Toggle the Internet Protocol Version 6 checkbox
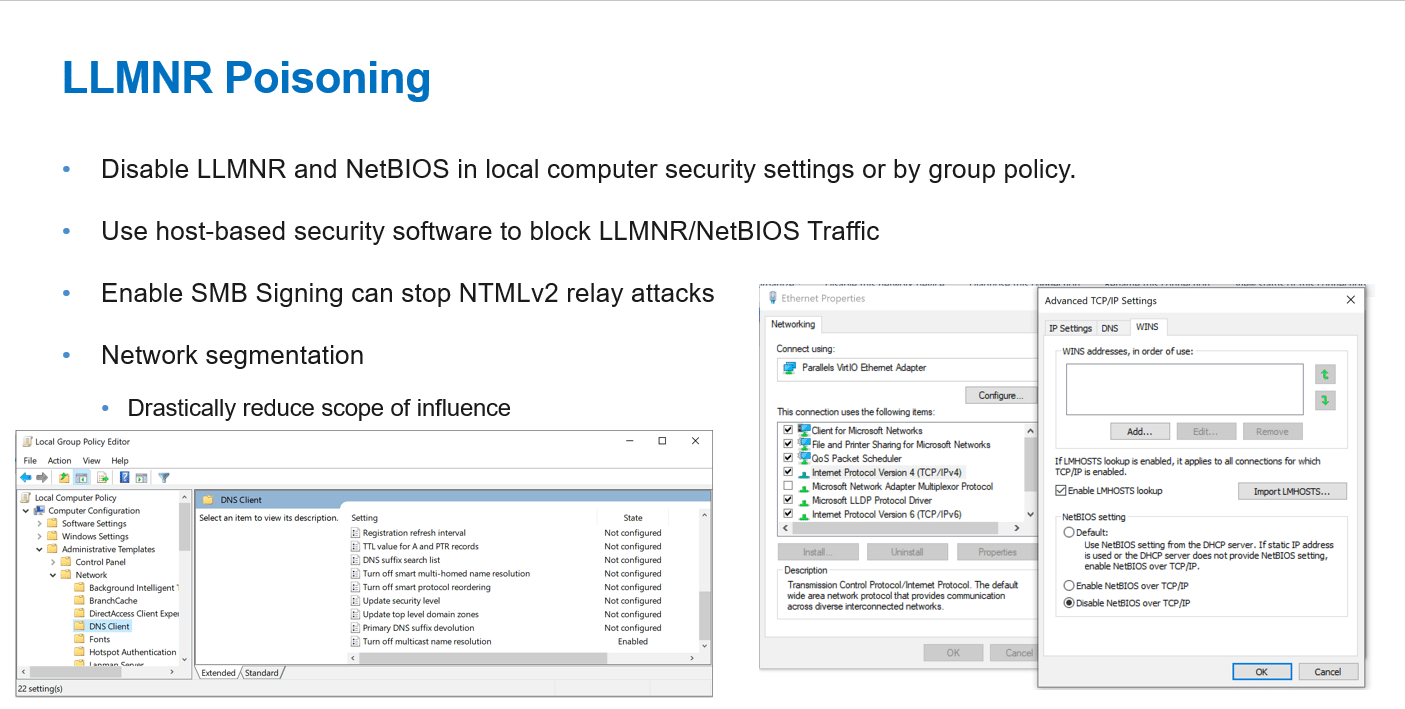 tap(788, 514)
